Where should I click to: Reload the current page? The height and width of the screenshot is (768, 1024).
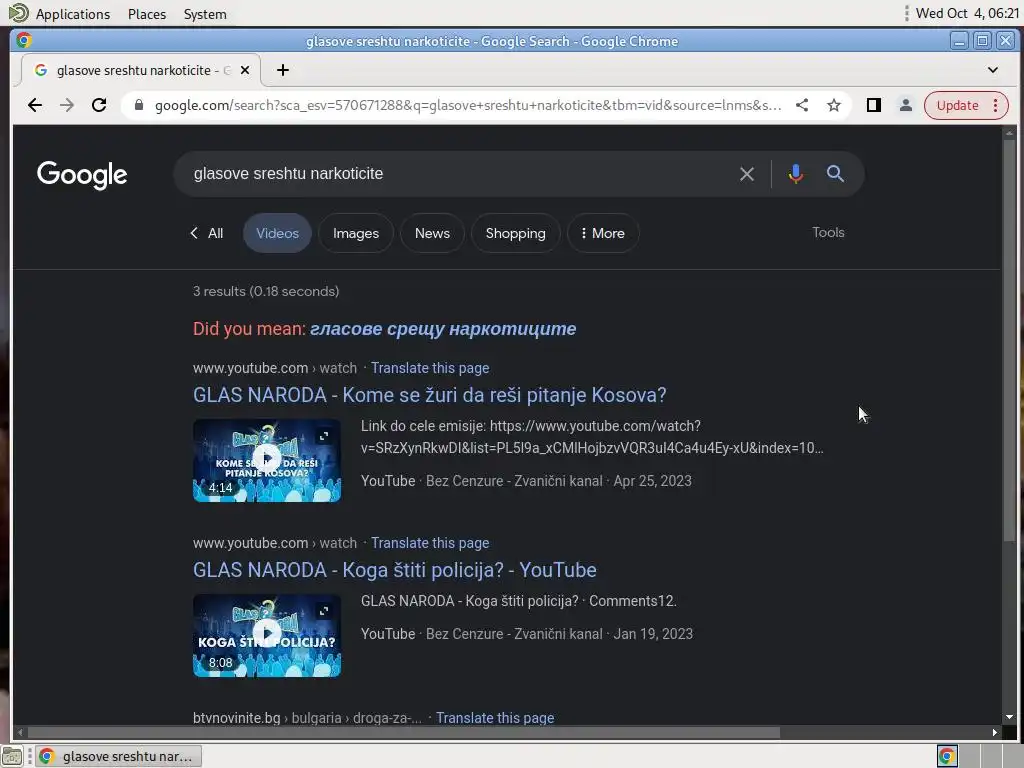point(99,105)
